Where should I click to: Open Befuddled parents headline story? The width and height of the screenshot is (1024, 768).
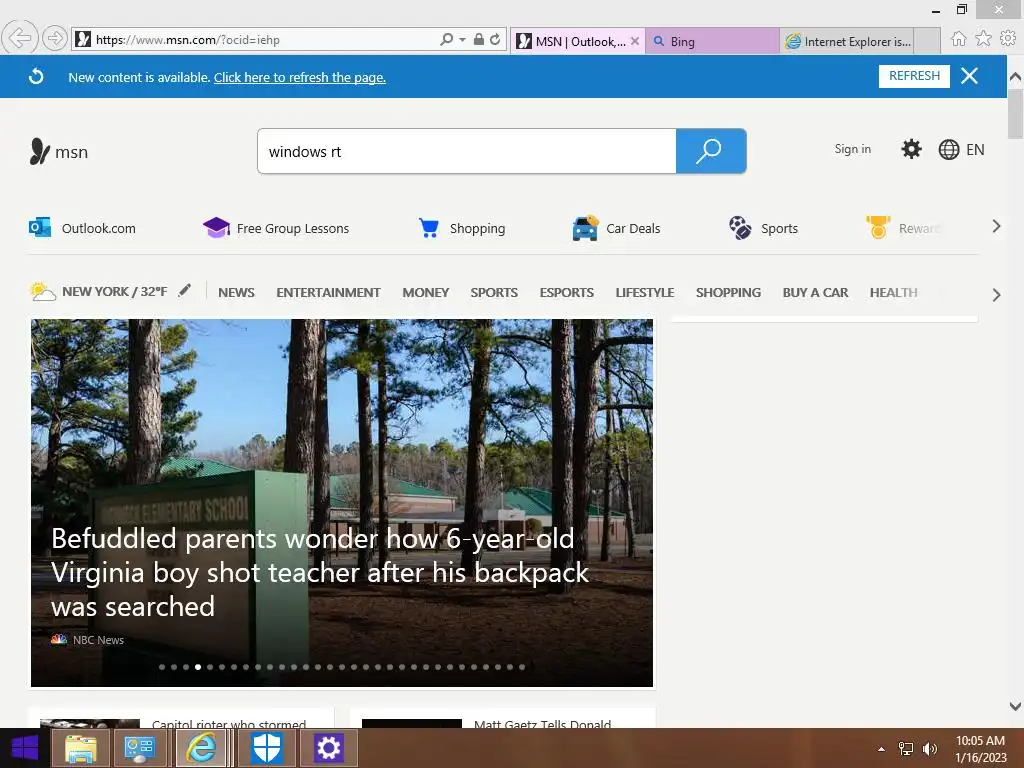320,572
